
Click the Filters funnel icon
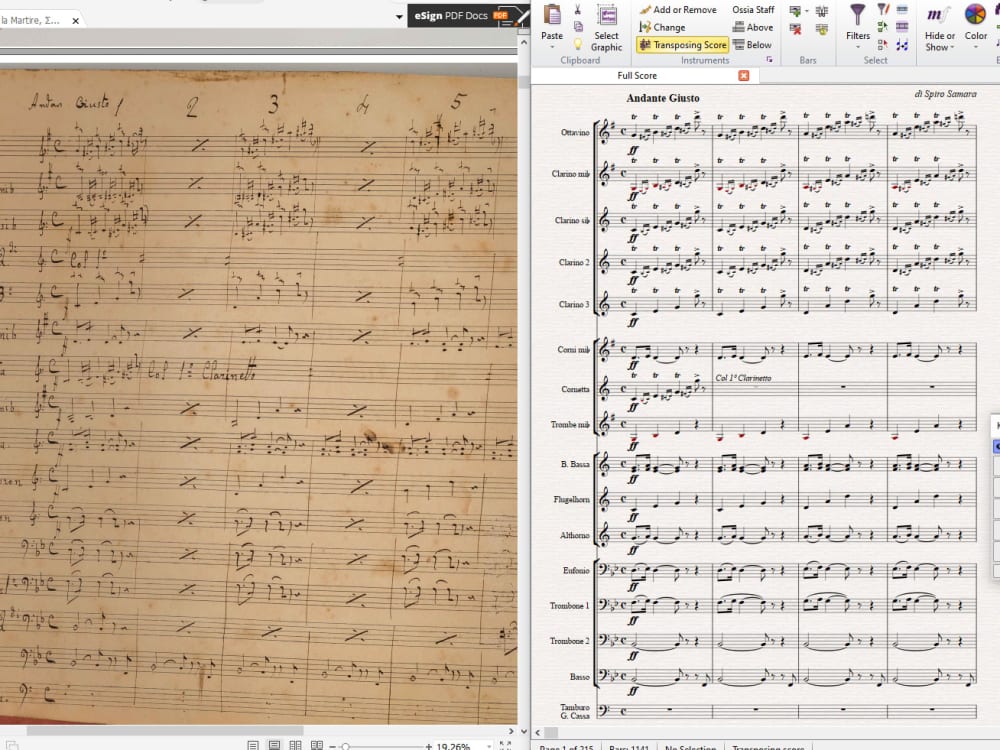tap(858, 15)
